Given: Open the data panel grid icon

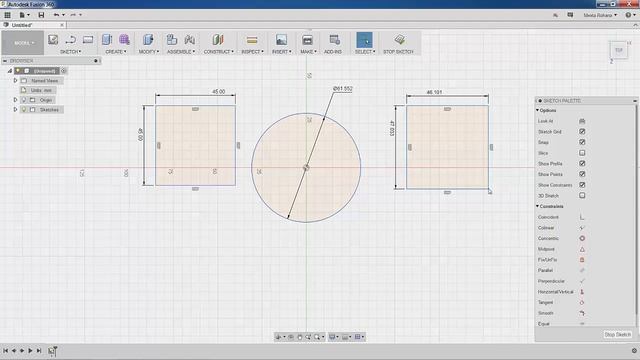Looking at the screenshot, I should (7, 15).
